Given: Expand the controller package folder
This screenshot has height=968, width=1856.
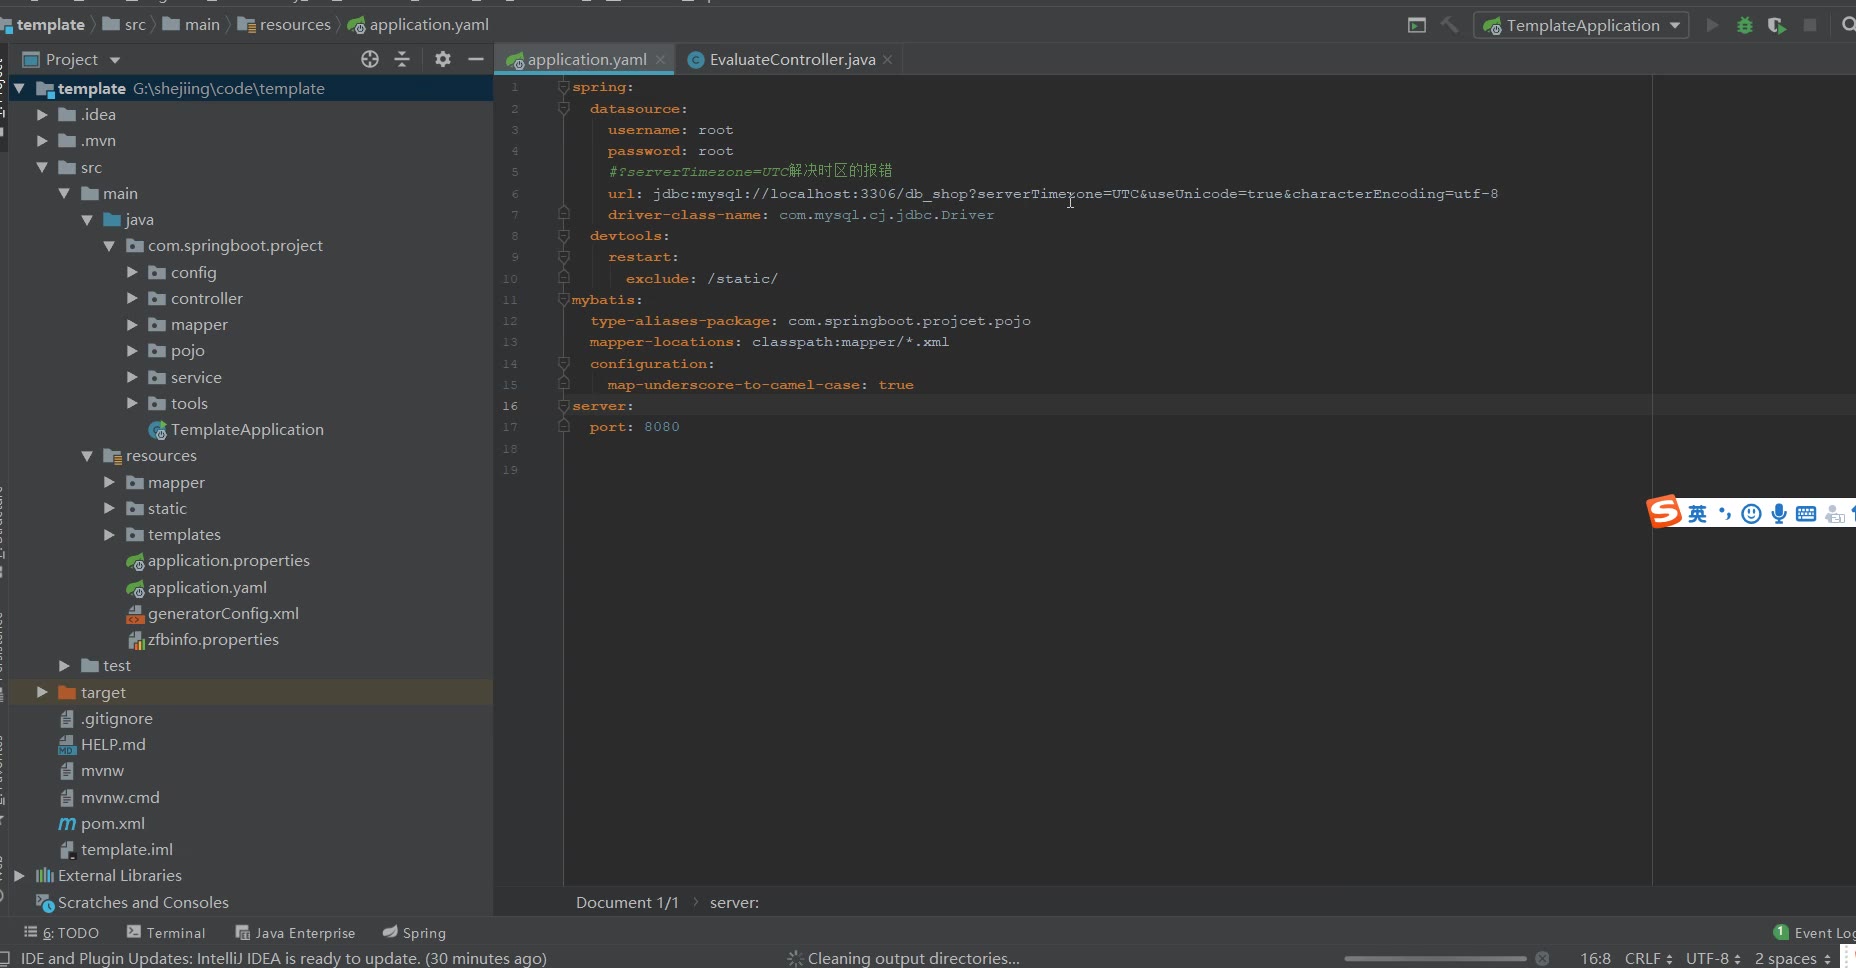Looking at the screenshot, I should click(x=132, y=299).
